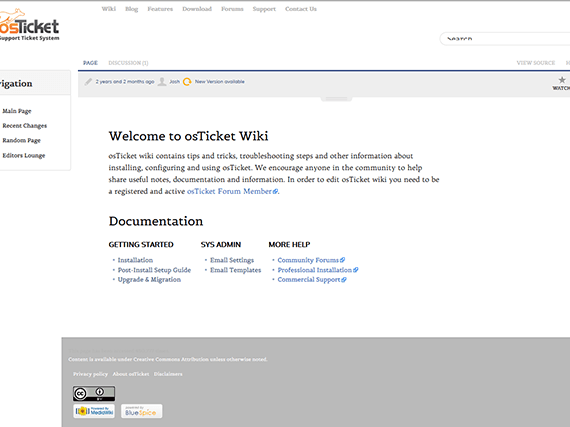Open Email Templates link
The image size is (570, 427).
[236, 270]
